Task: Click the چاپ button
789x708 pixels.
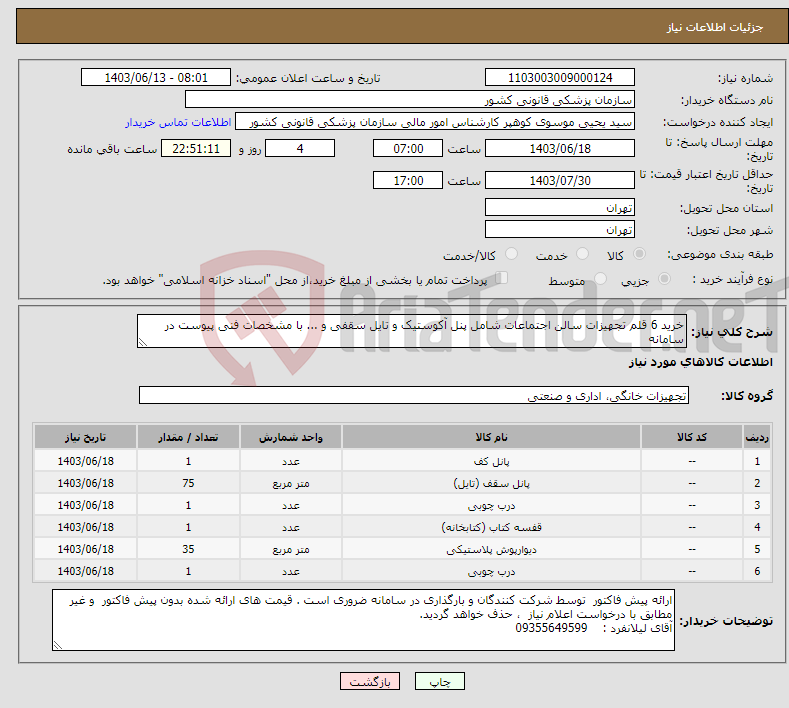Action: click(x=440, y=681)
